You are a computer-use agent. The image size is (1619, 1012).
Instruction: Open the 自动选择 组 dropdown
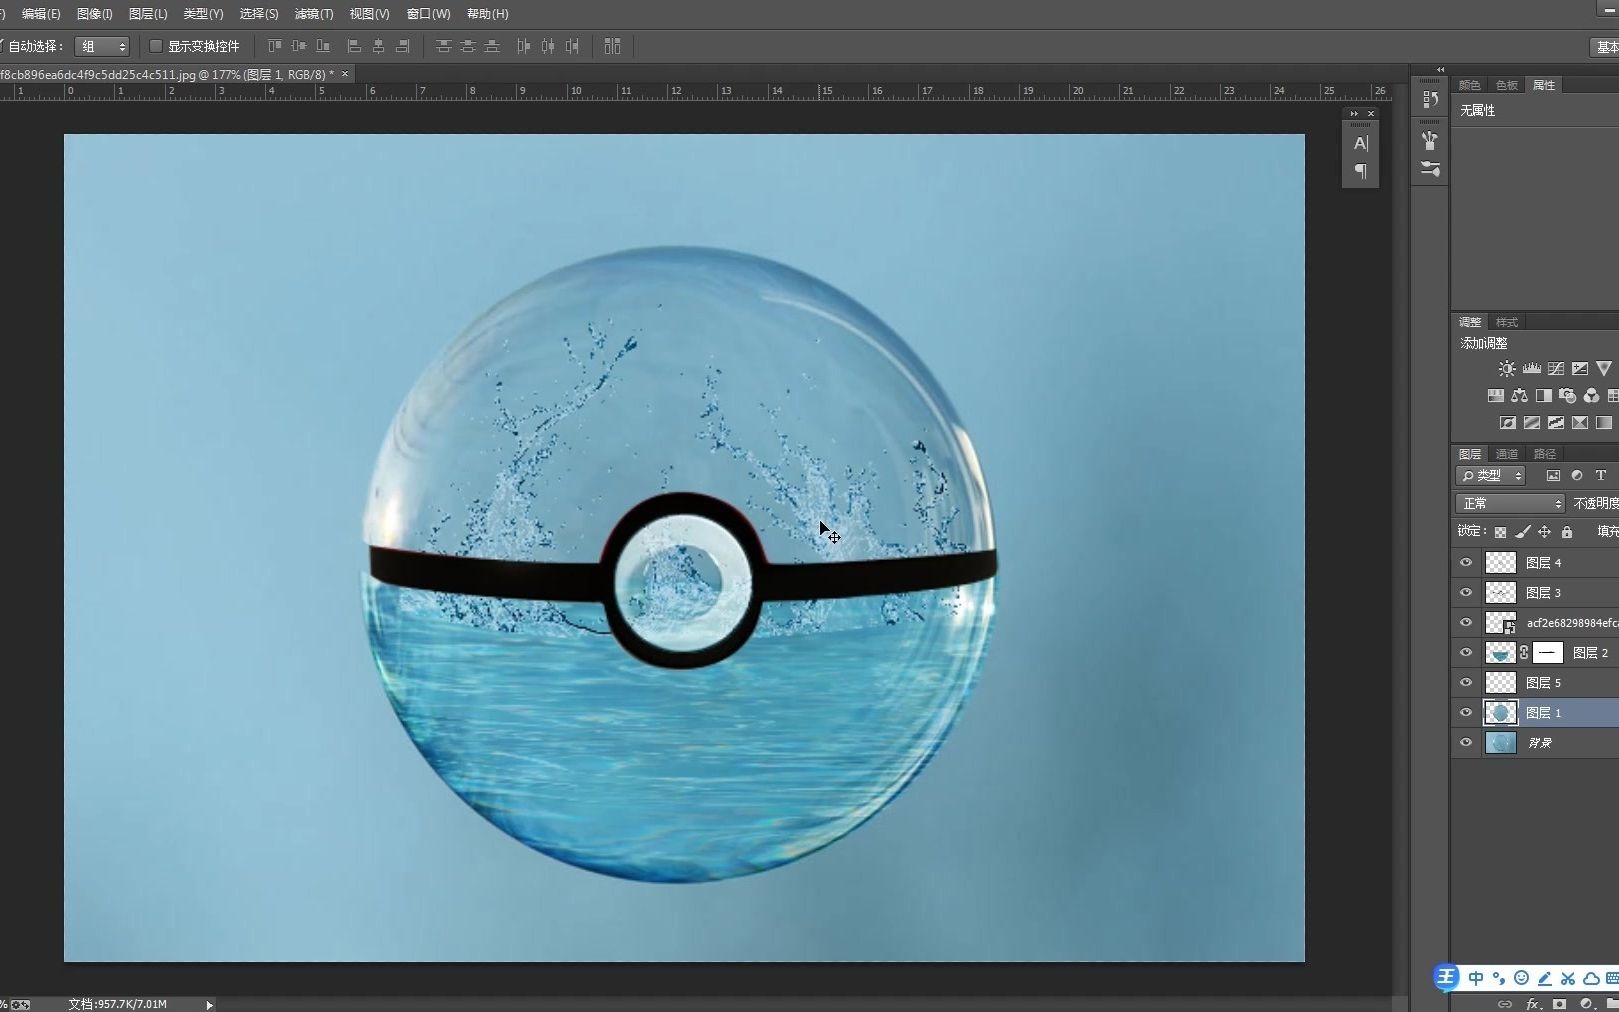pyautogui.click(x=102, y=46)
